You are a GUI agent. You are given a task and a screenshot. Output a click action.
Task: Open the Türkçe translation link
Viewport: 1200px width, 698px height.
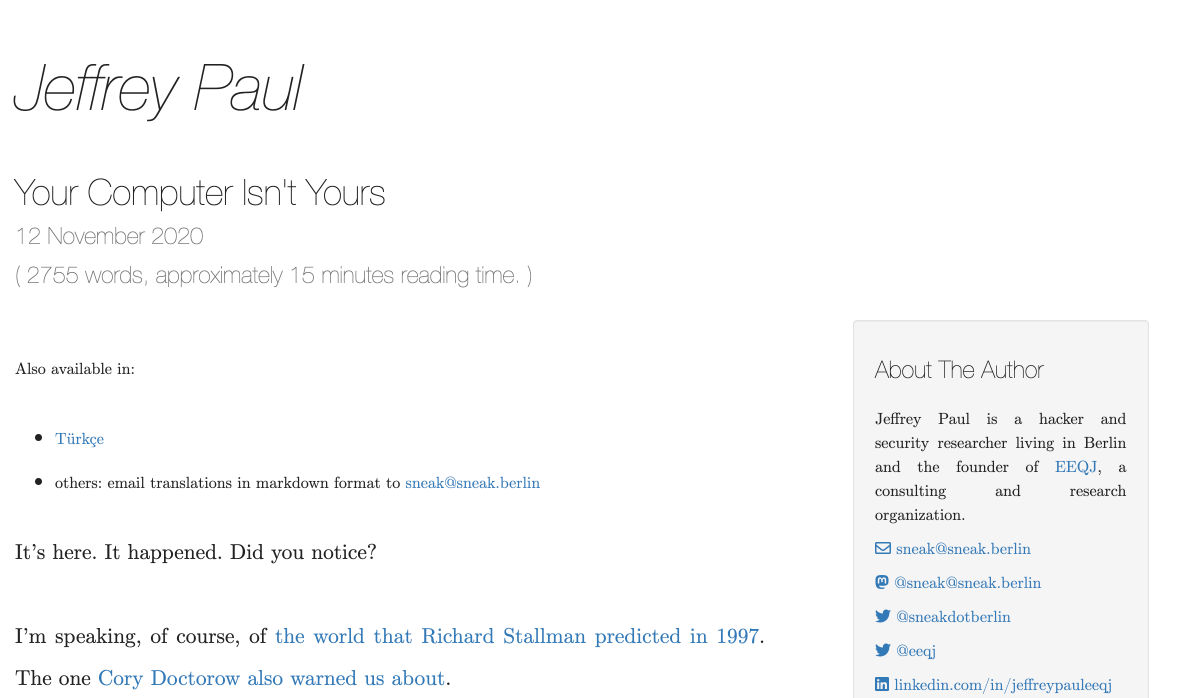pos(79,439)
